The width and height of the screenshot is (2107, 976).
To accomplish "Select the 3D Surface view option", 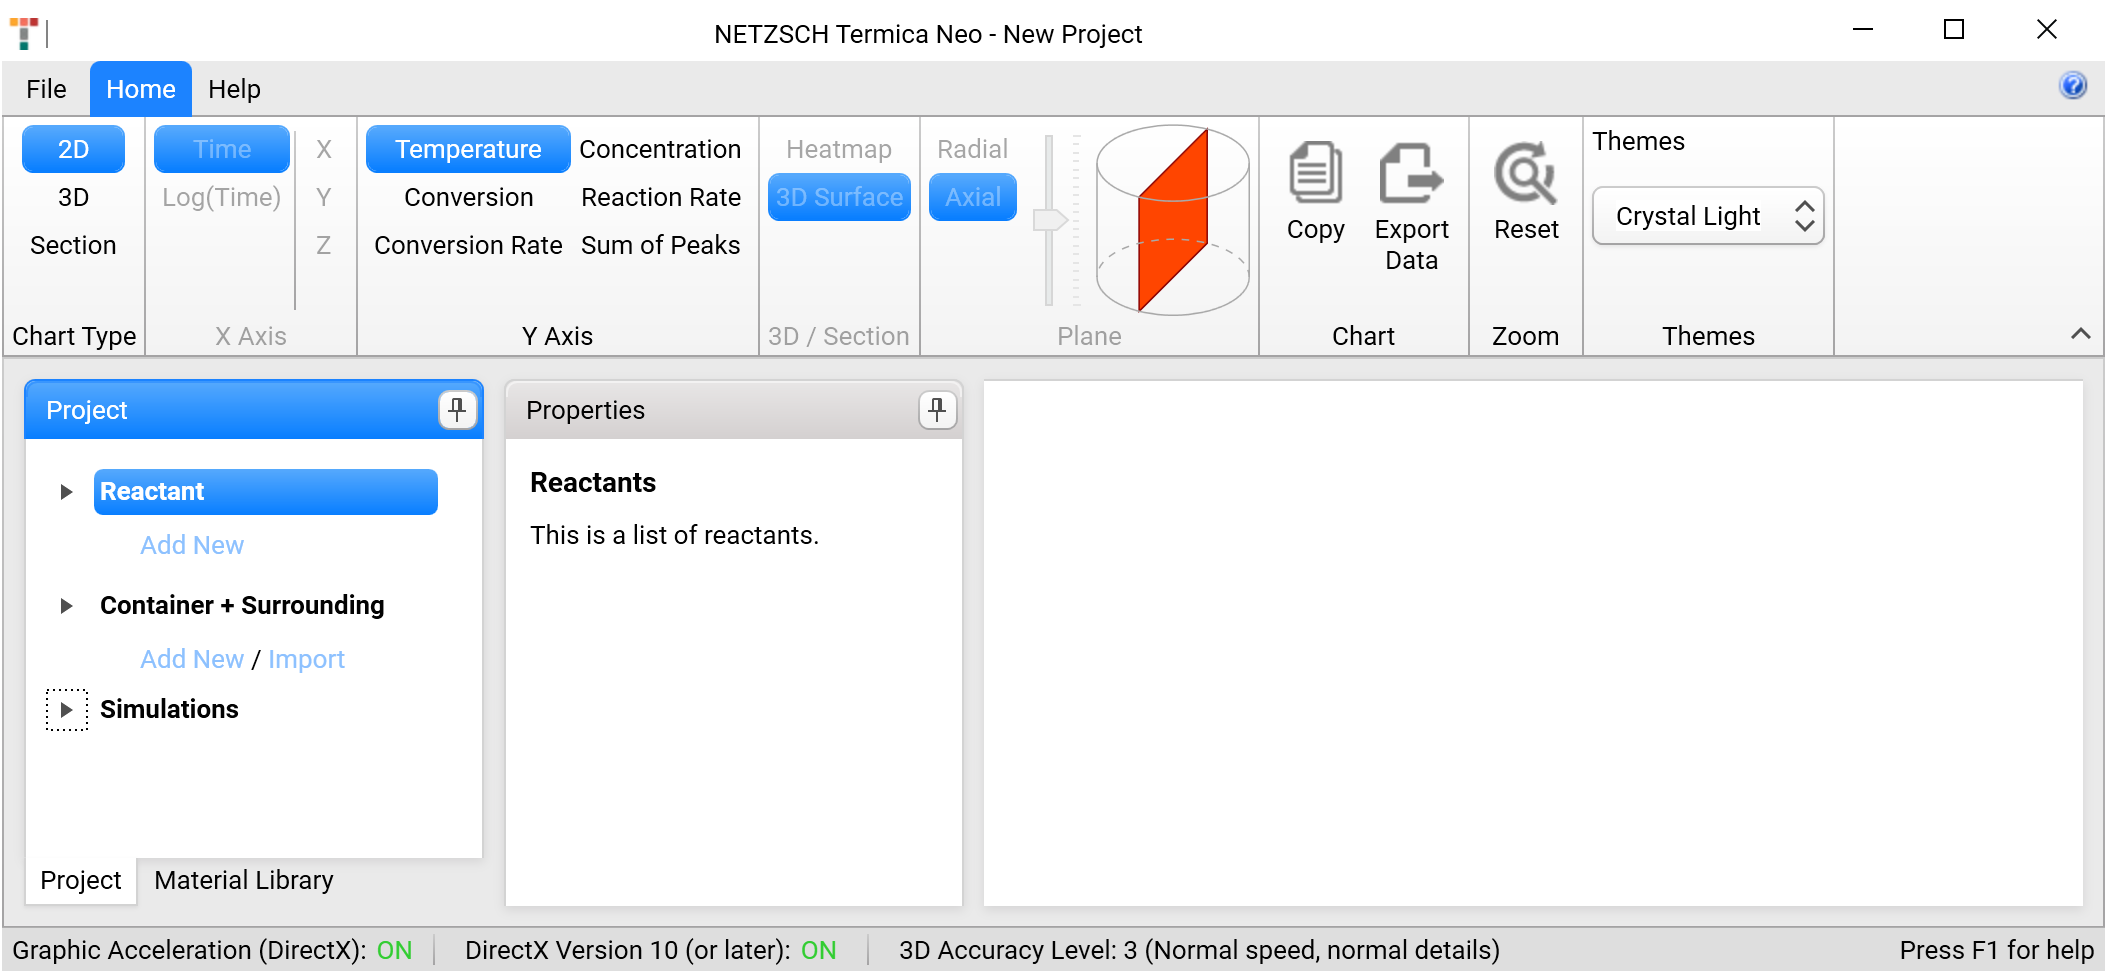I will (839, 197).
